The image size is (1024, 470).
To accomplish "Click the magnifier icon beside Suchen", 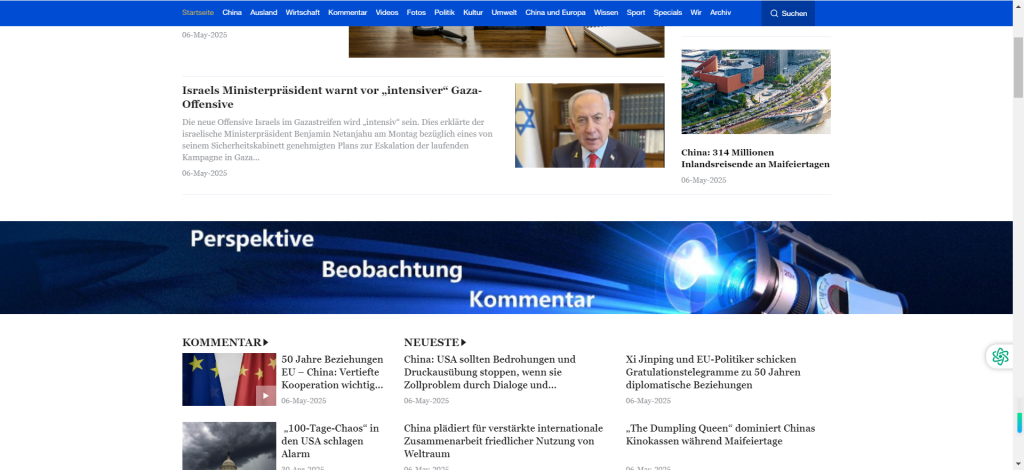I will tap(774, 13).
